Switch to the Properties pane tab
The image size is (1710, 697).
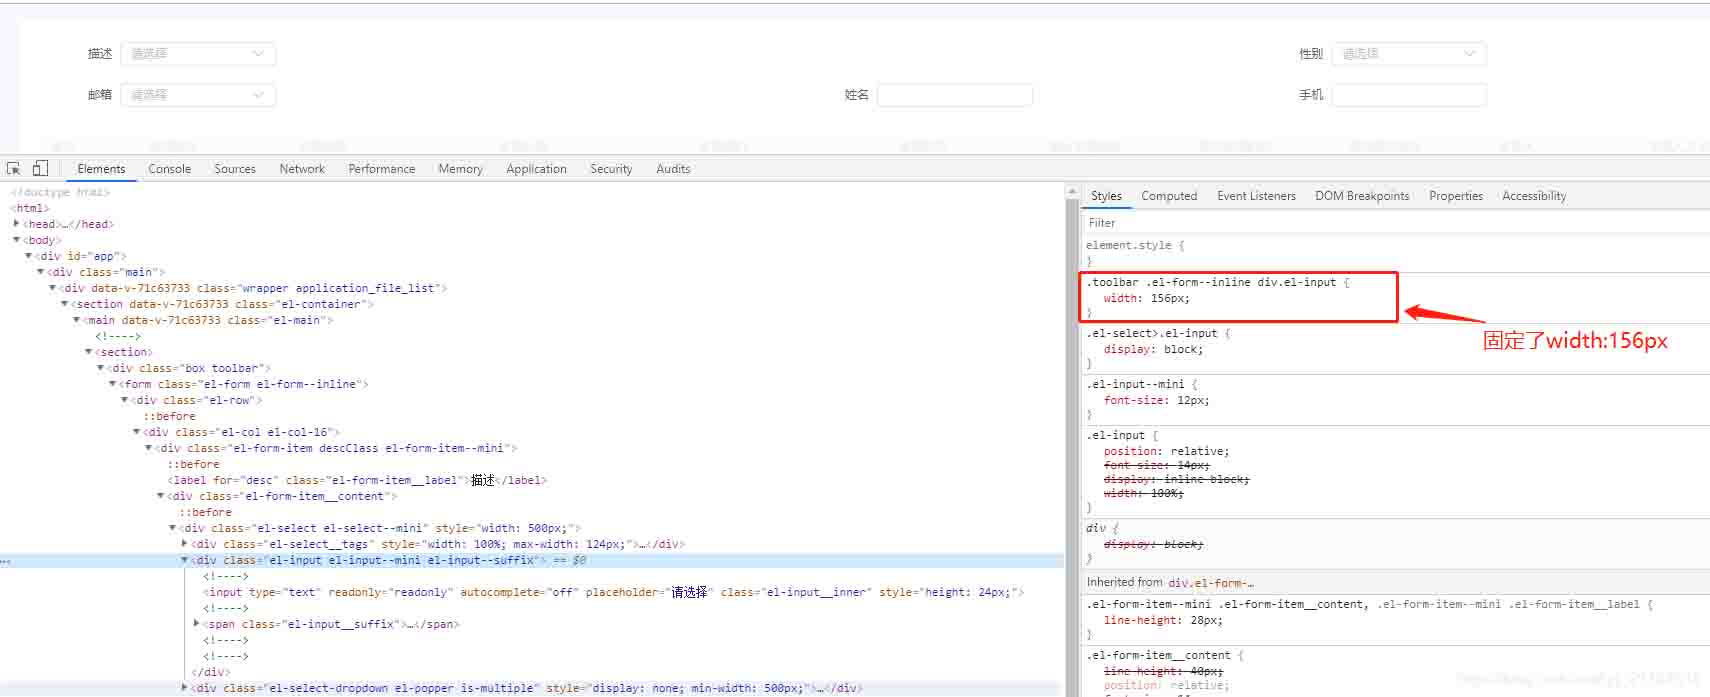[1456, 196]
